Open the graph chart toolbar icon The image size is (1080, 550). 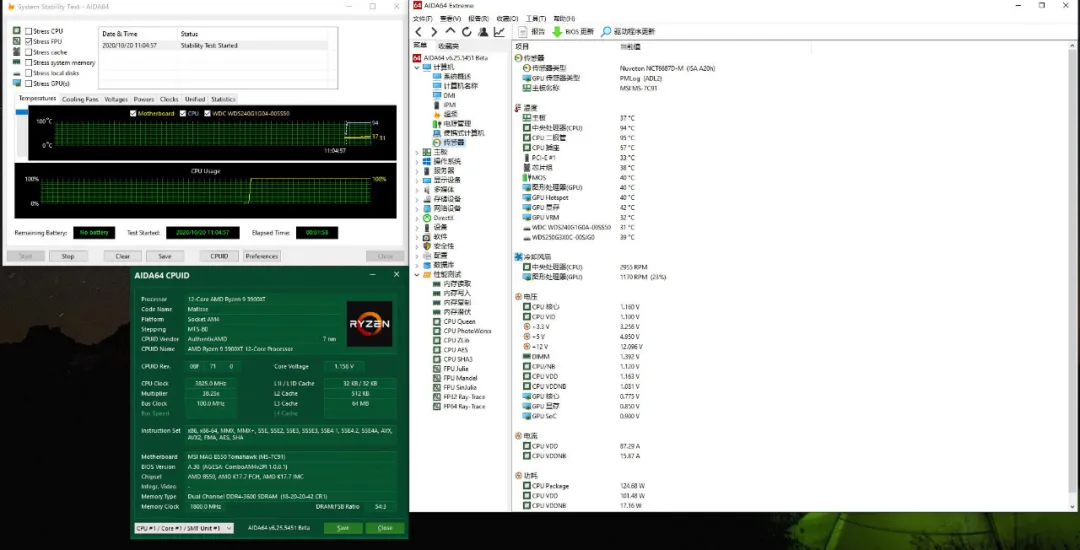point(499,32)
